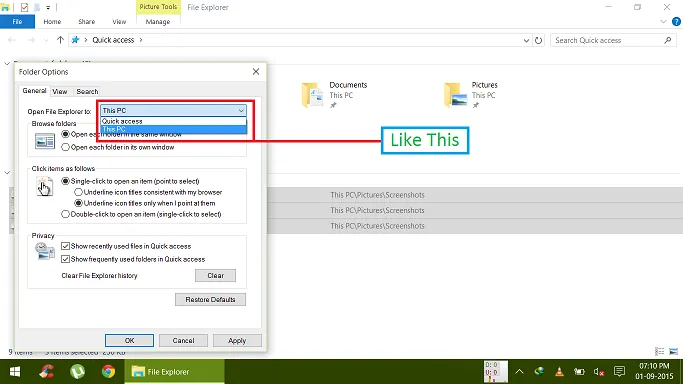Viewport: 683px width, 384px height.
Task: Click the muted volume tray icon
Action: pos(599,371)
